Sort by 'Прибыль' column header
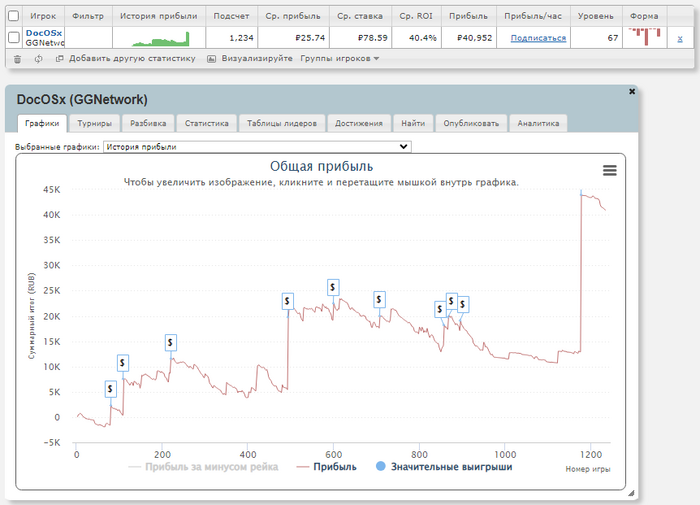 coord(468,16)
